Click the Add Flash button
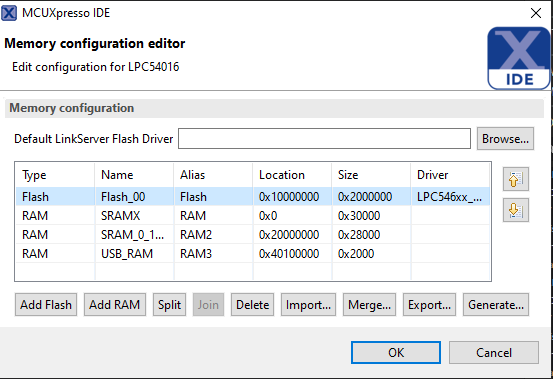 (46, 305)
